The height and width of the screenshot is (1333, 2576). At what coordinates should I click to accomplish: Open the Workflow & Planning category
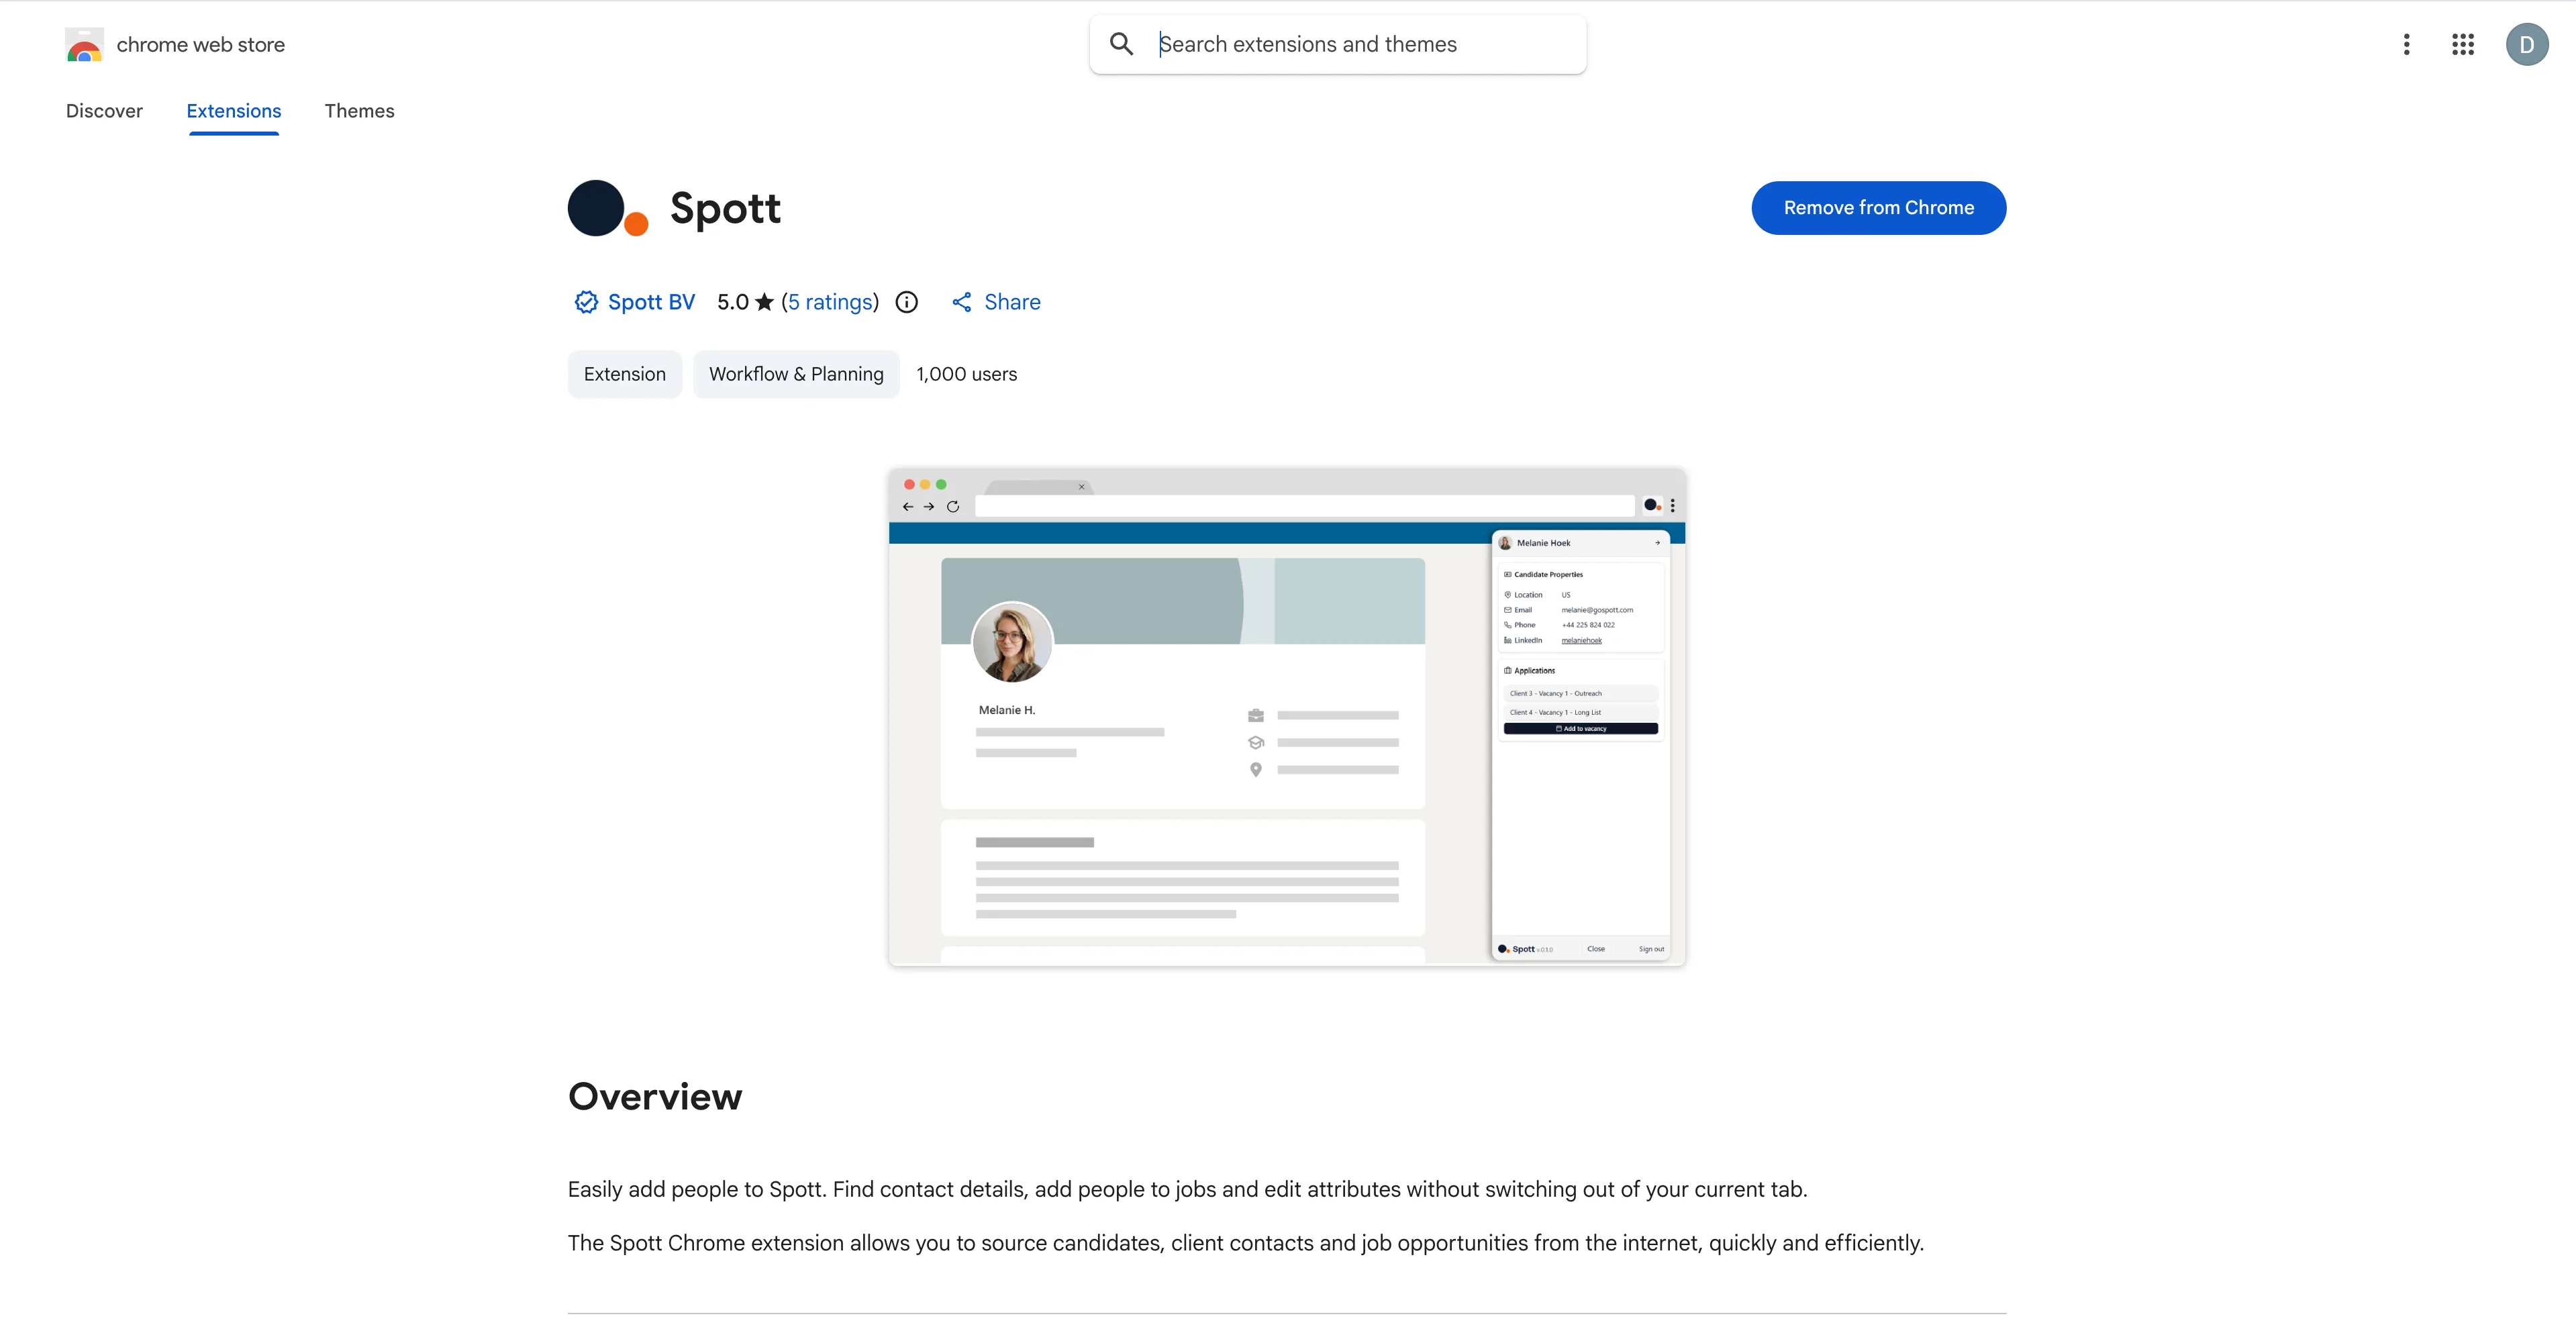[x=796, y=374]
